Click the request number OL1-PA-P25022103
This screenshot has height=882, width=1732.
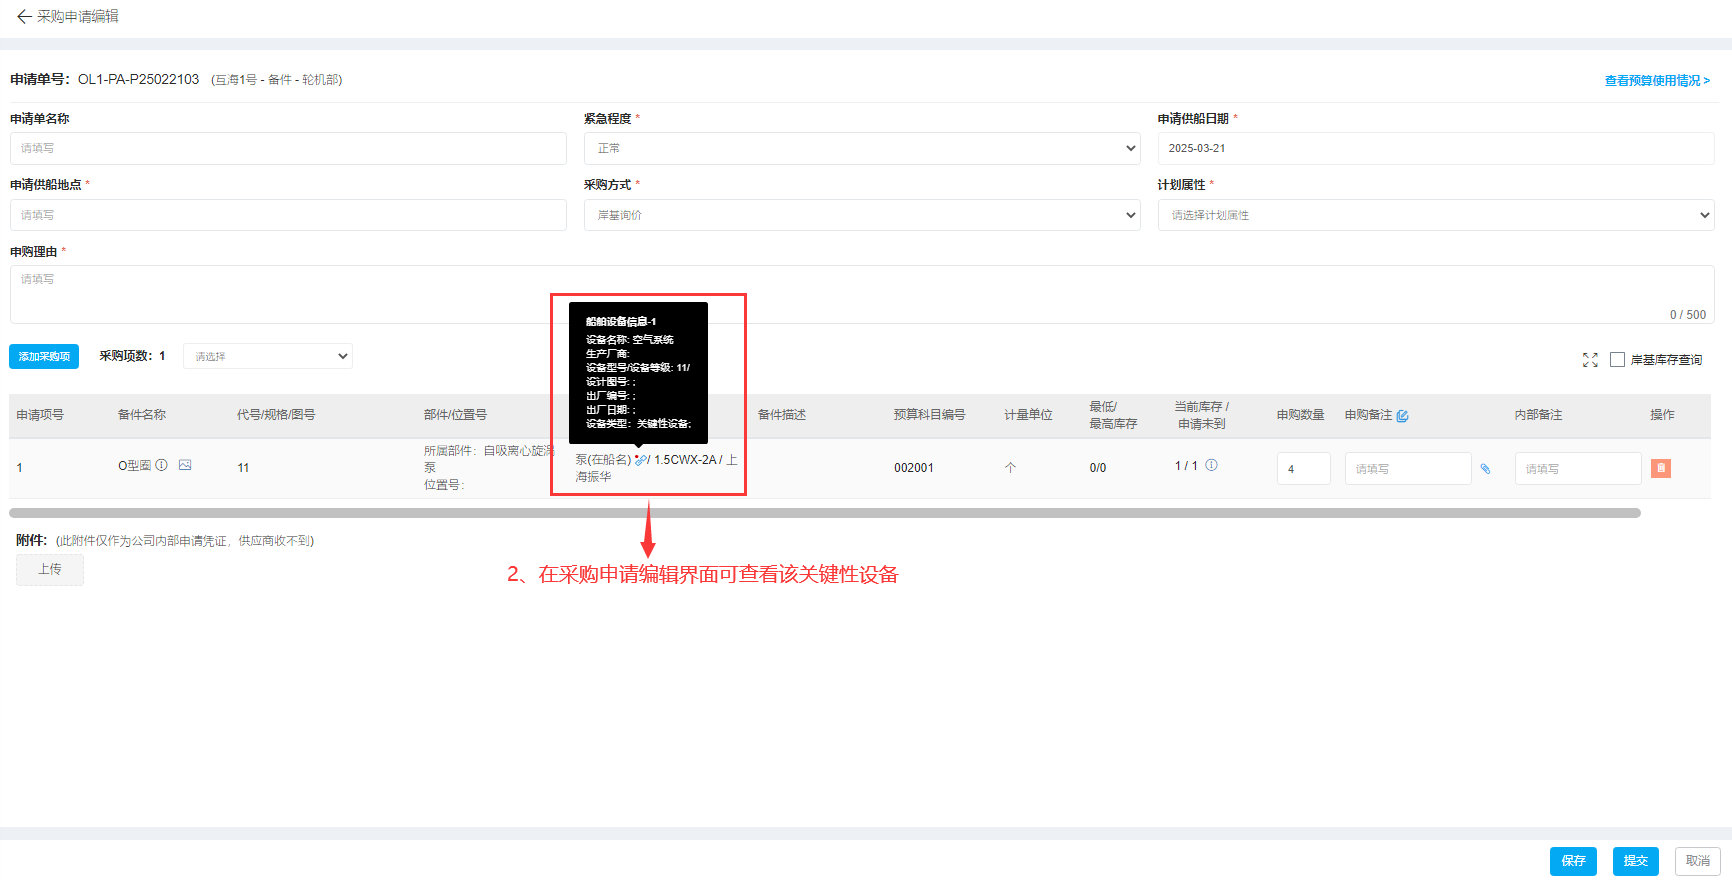coord(138,79)
